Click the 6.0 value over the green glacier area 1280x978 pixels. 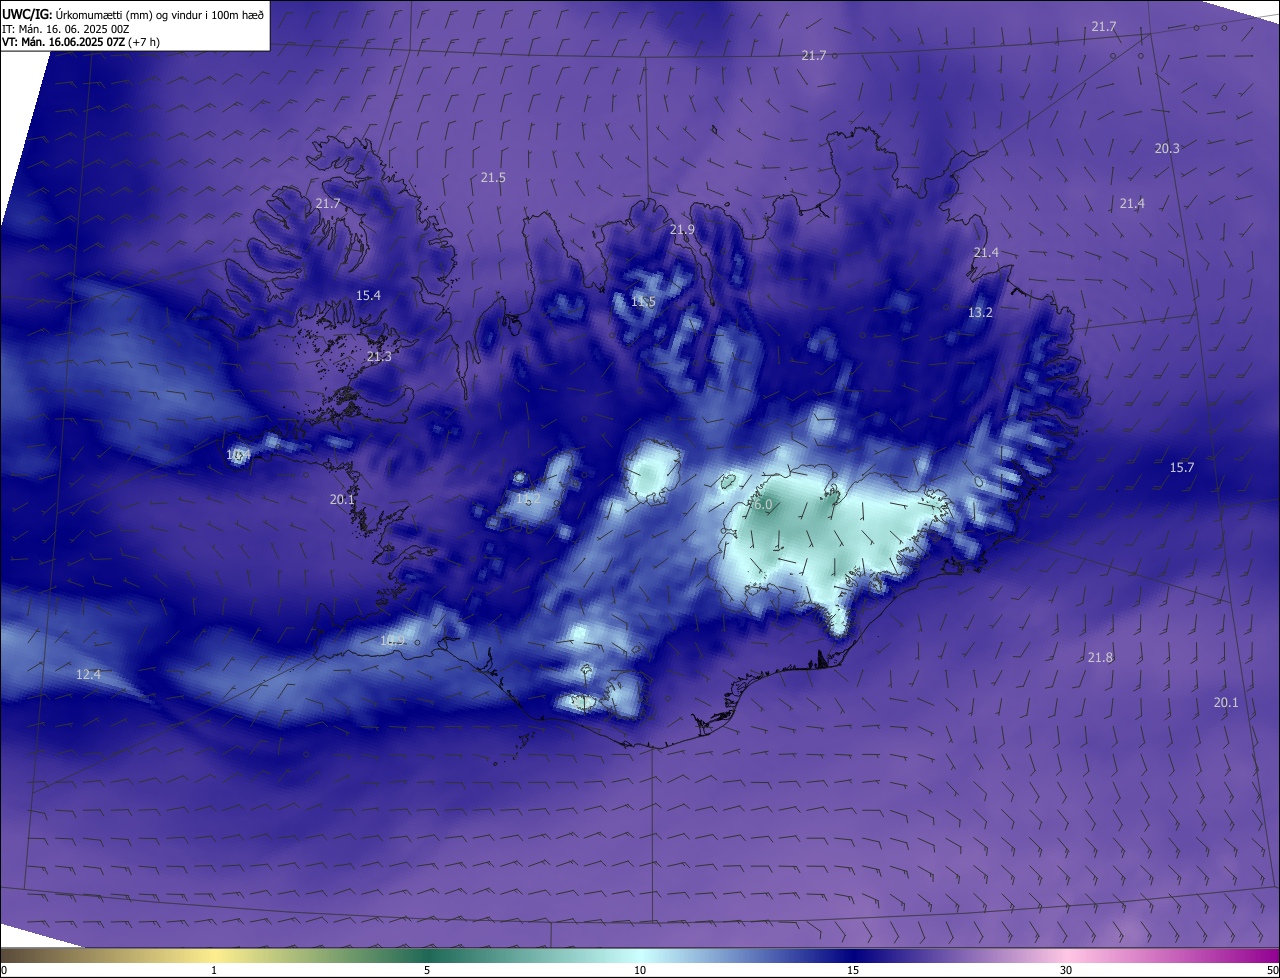pos(762,505)
